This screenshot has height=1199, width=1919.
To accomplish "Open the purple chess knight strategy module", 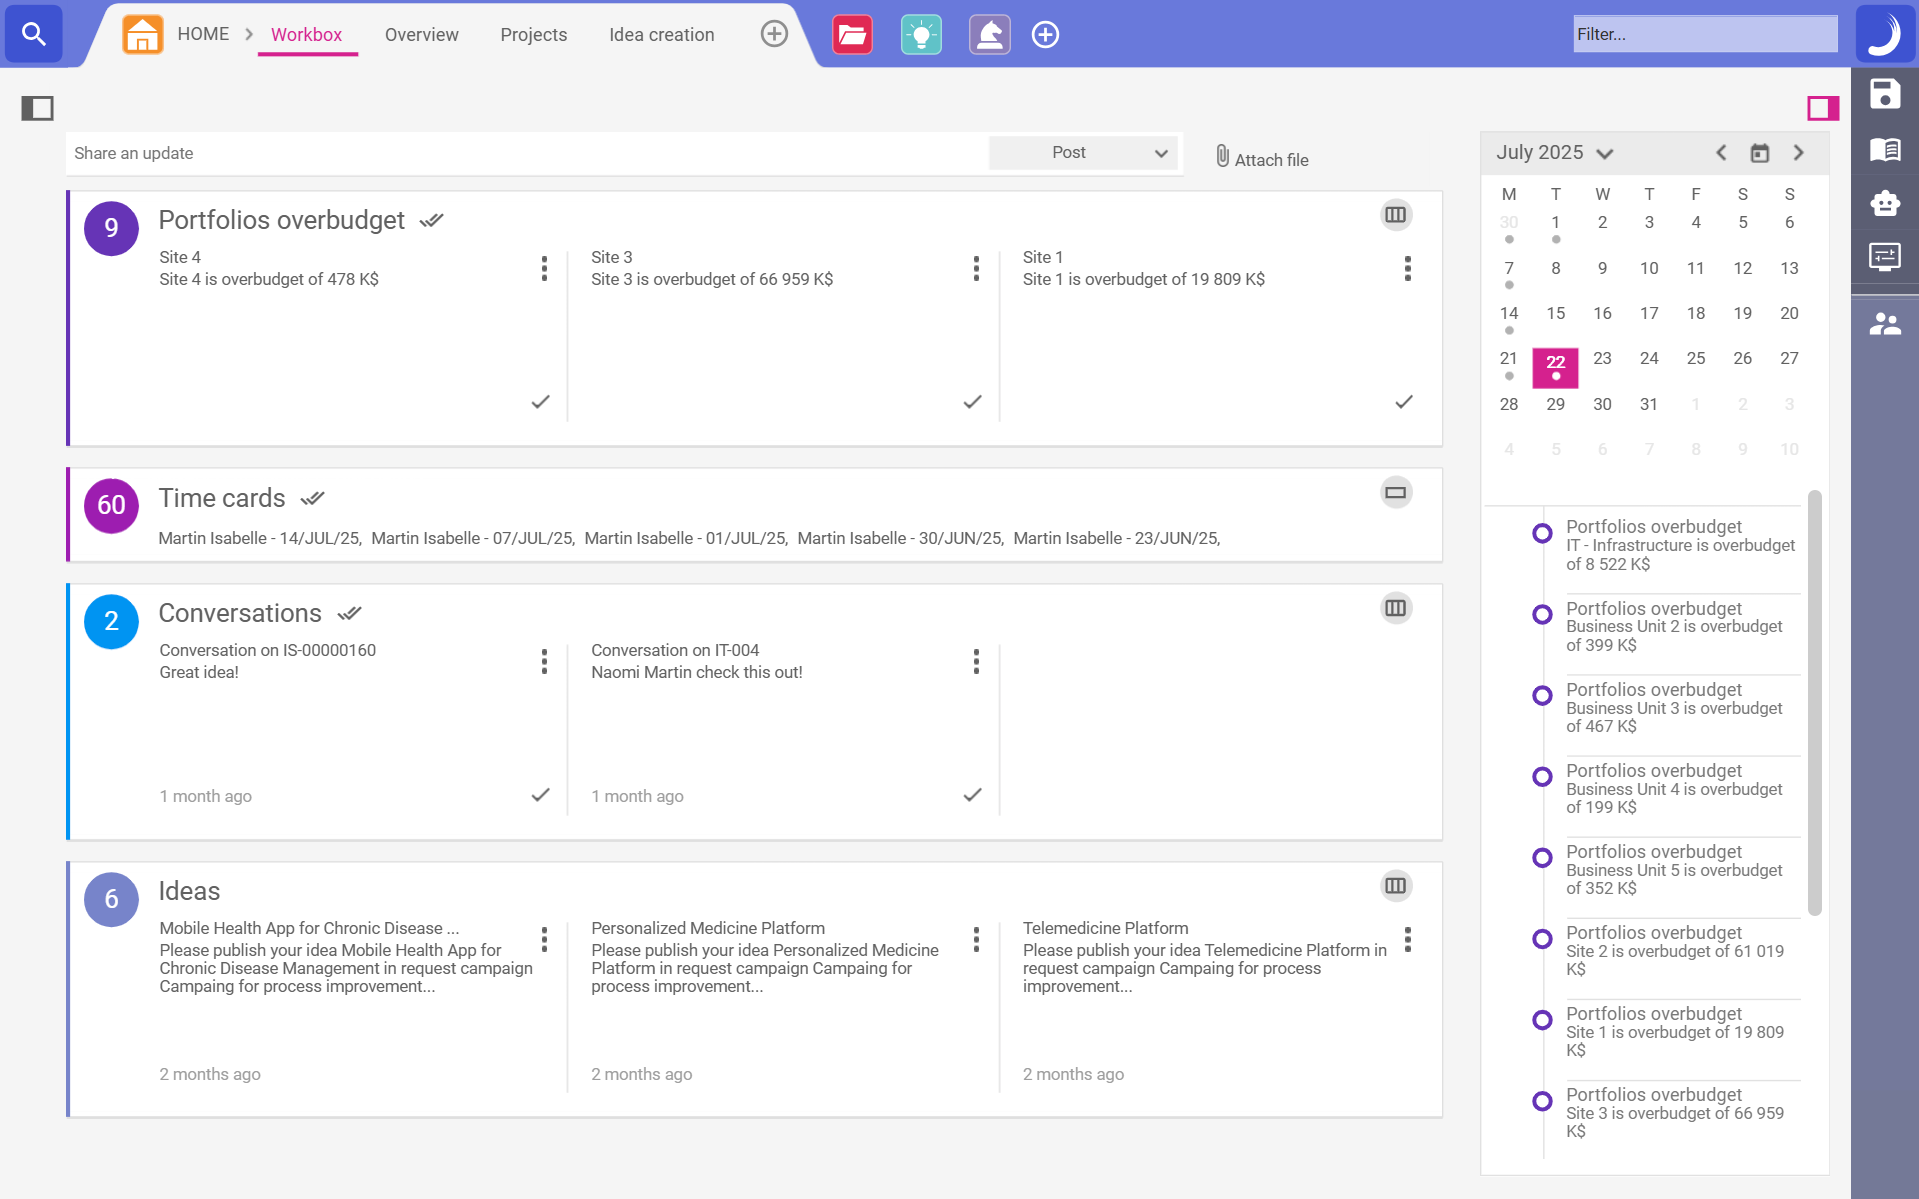I will point(989,35).
